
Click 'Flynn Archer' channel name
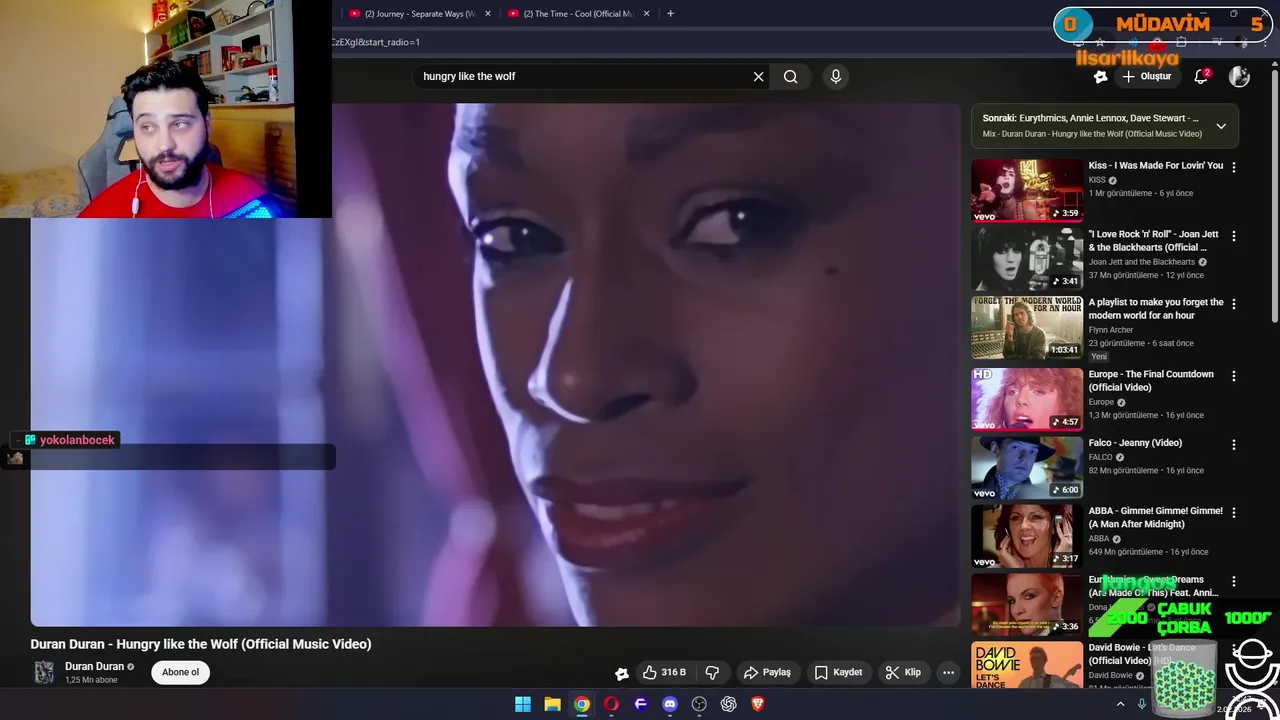(x=1111, y=330)
